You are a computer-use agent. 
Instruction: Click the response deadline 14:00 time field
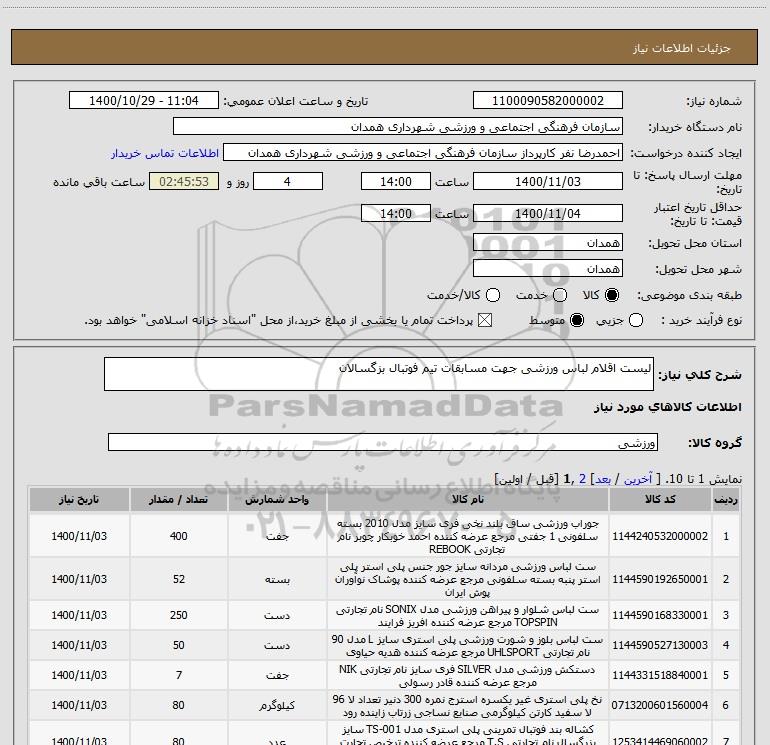[396, 181]
